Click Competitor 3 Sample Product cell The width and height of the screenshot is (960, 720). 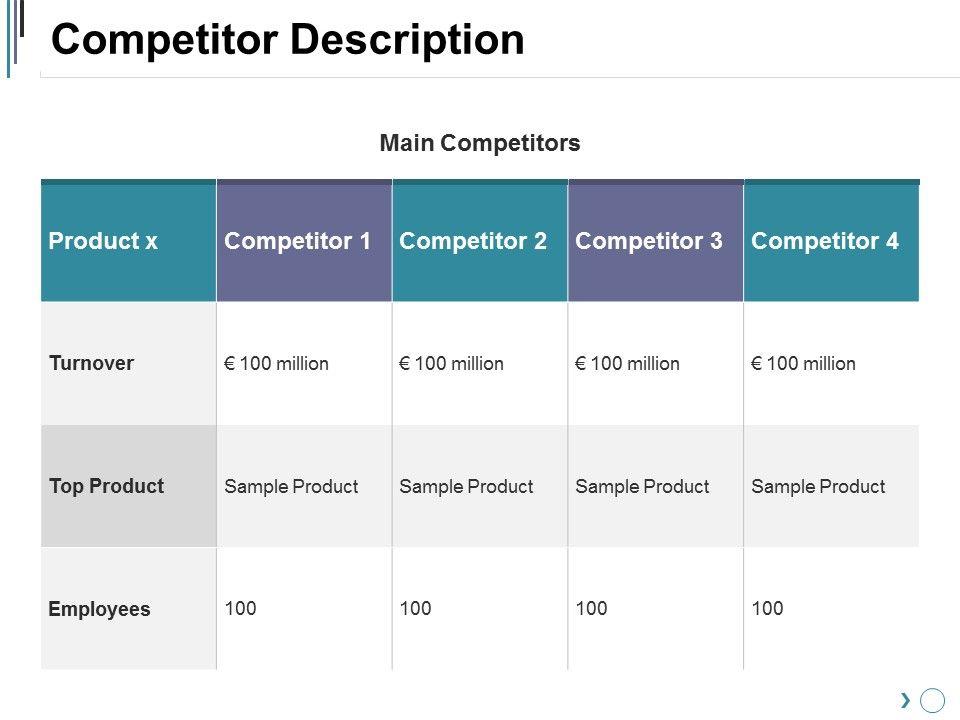[x=642, y=487]
